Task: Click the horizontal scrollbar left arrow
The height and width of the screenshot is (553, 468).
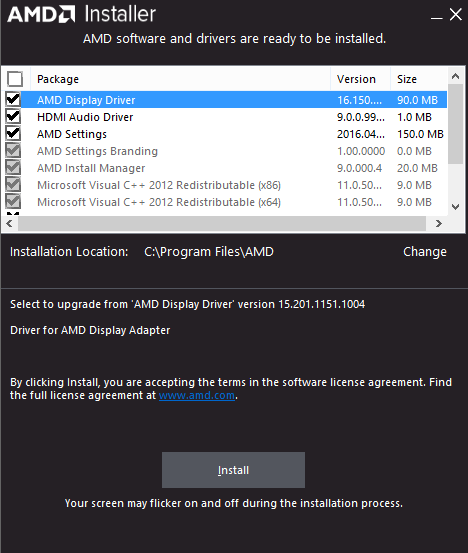Action: pyautogui.click(x=10, y=223)
